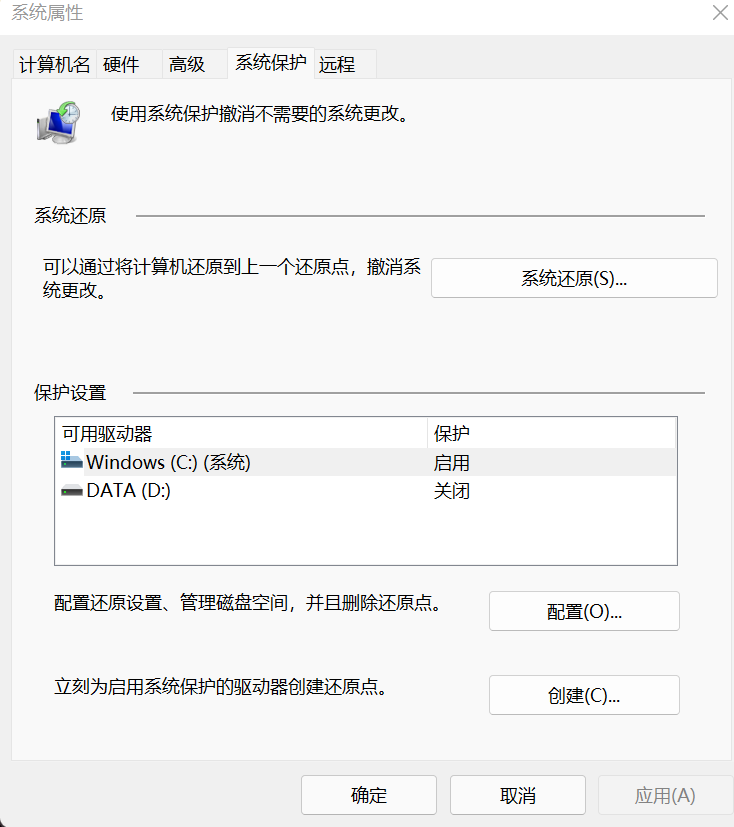Click the Windows (C:) drive icon

71,461
